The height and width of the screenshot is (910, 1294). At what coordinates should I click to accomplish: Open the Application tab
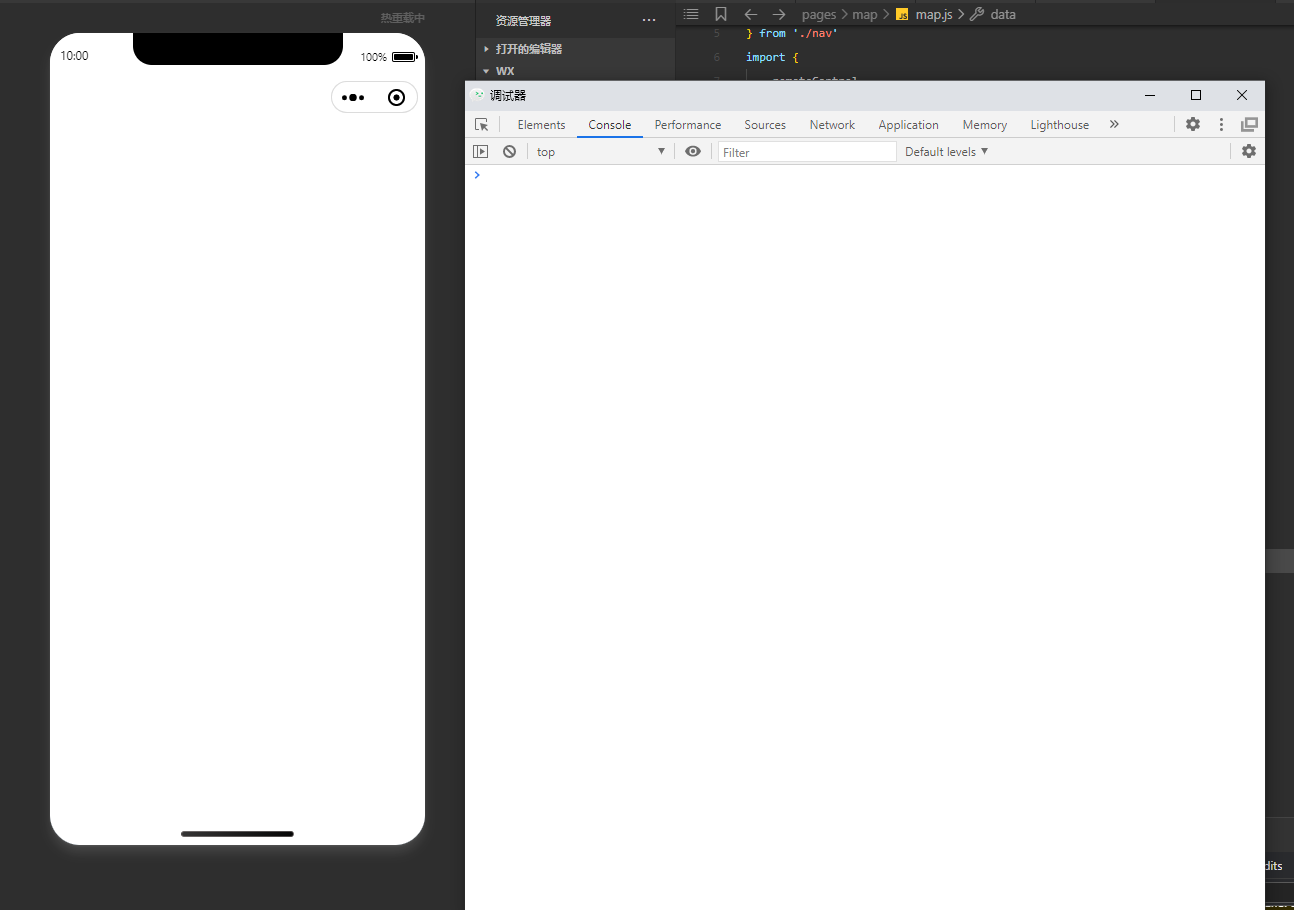click(x=908, y=125)
